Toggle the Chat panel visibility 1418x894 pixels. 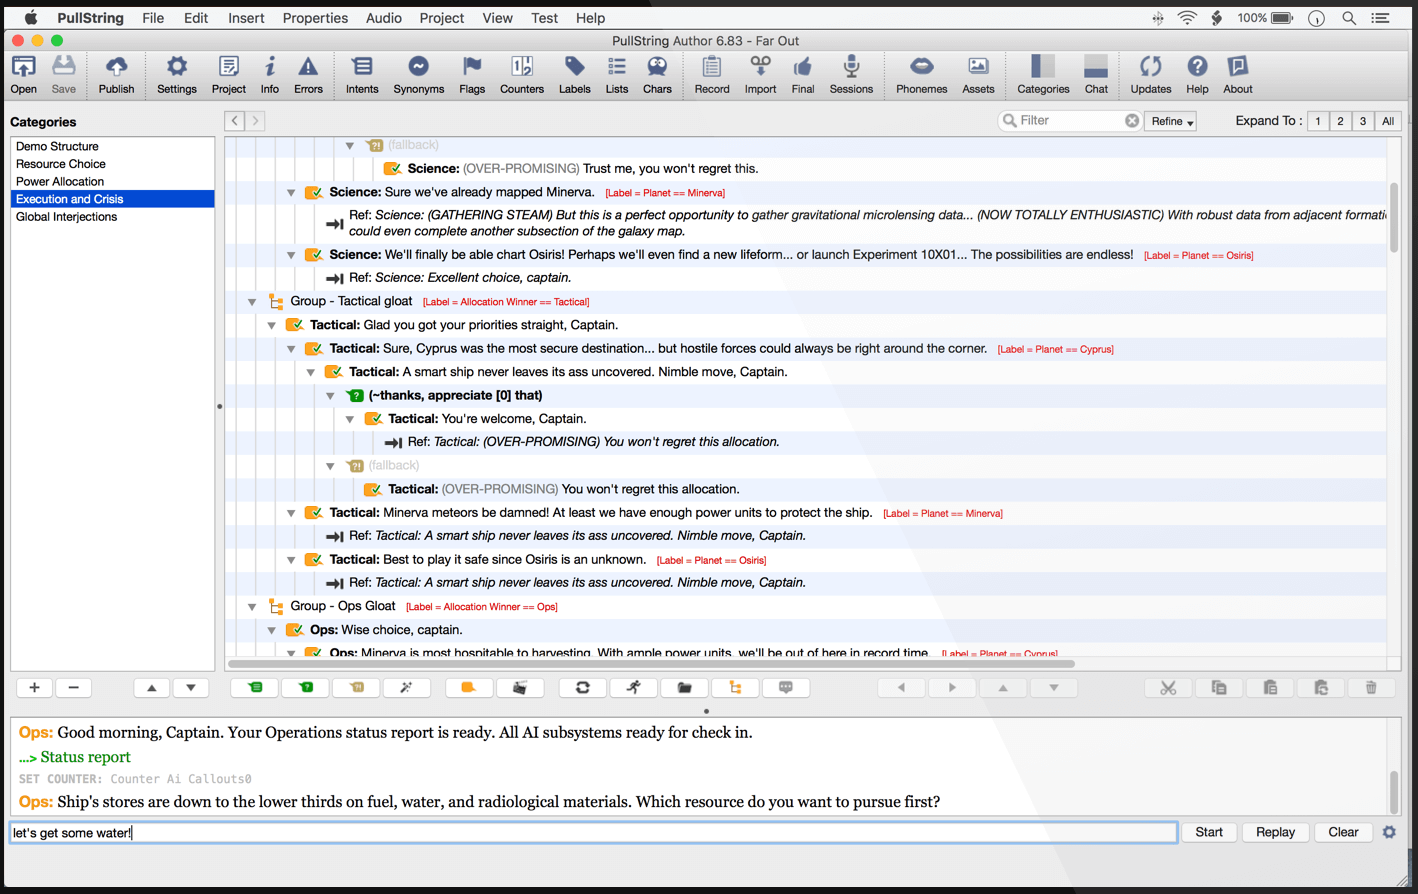pos(1096,74)
